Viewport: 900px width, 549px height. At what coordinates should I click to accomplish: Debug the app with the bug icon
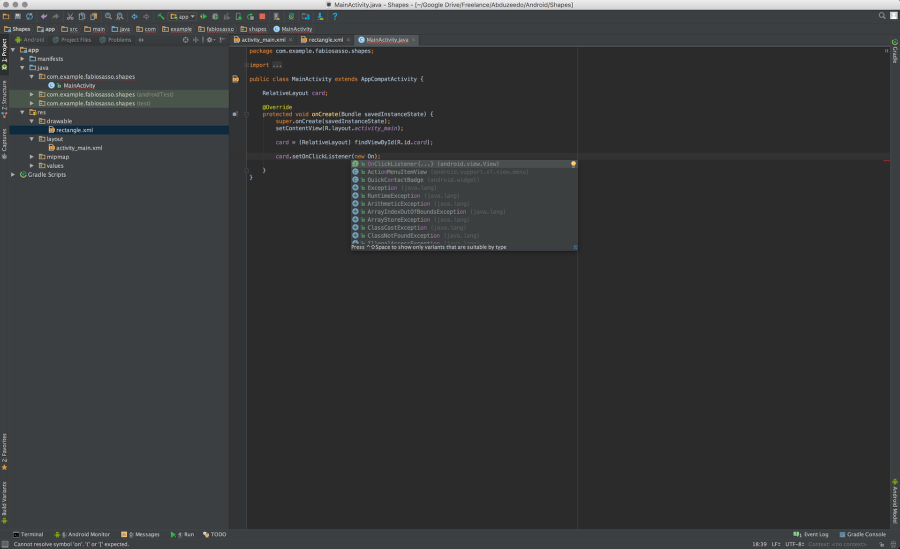pyautogui.click(x=215, y=17)
